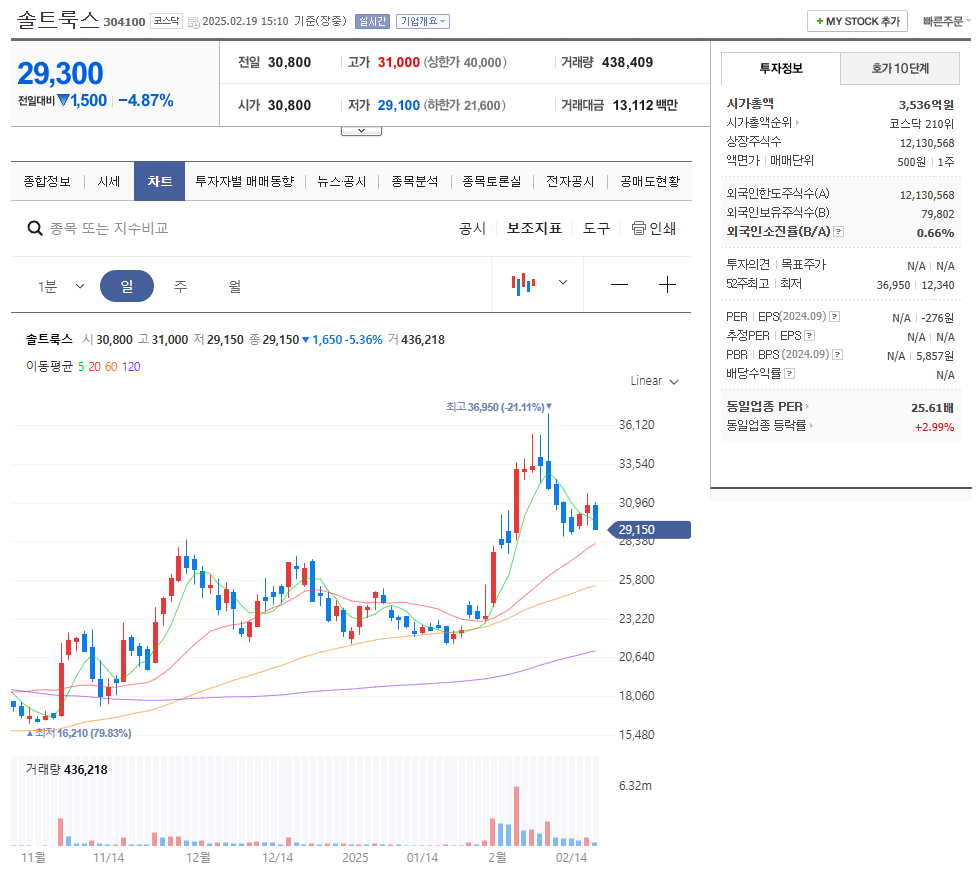Image resolution: width=977 pixels, height=880 pixels.
Task: Open the 1분 timeframe dropdown
Action: tap(55, 284)
